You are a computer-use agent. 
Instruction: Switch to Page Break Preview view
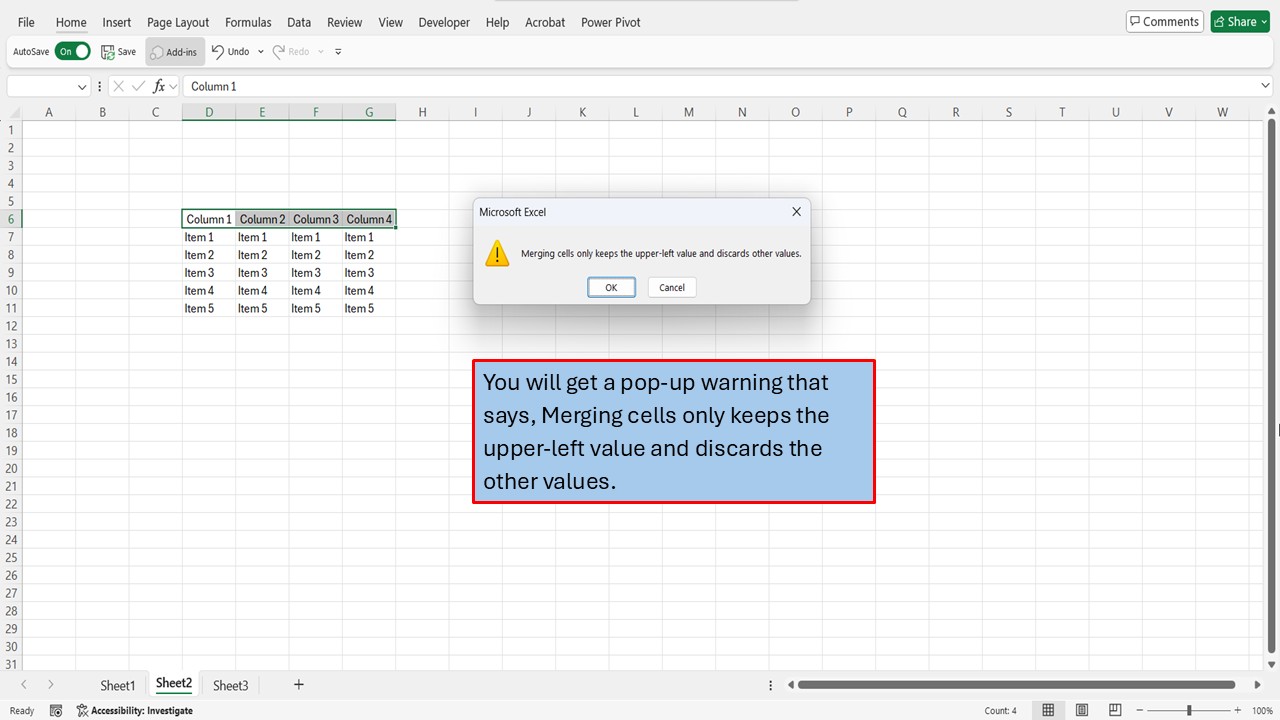tap(1115, 710)
